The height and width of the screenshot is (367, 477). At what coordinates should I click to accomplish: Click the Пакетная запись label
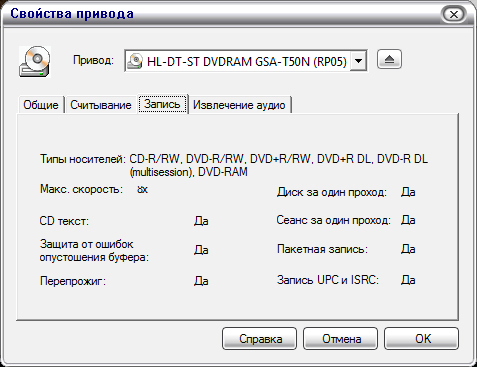click(322, 249)
